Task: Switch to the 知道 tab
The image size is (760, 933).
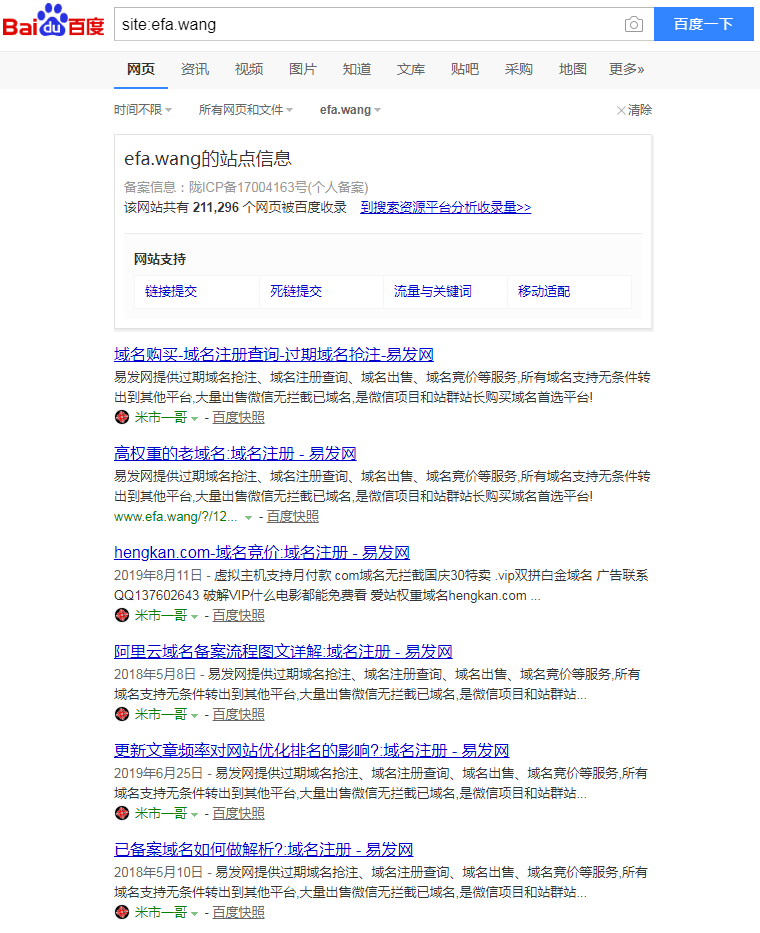Action: pyautogui.click(x=356, y=69)
